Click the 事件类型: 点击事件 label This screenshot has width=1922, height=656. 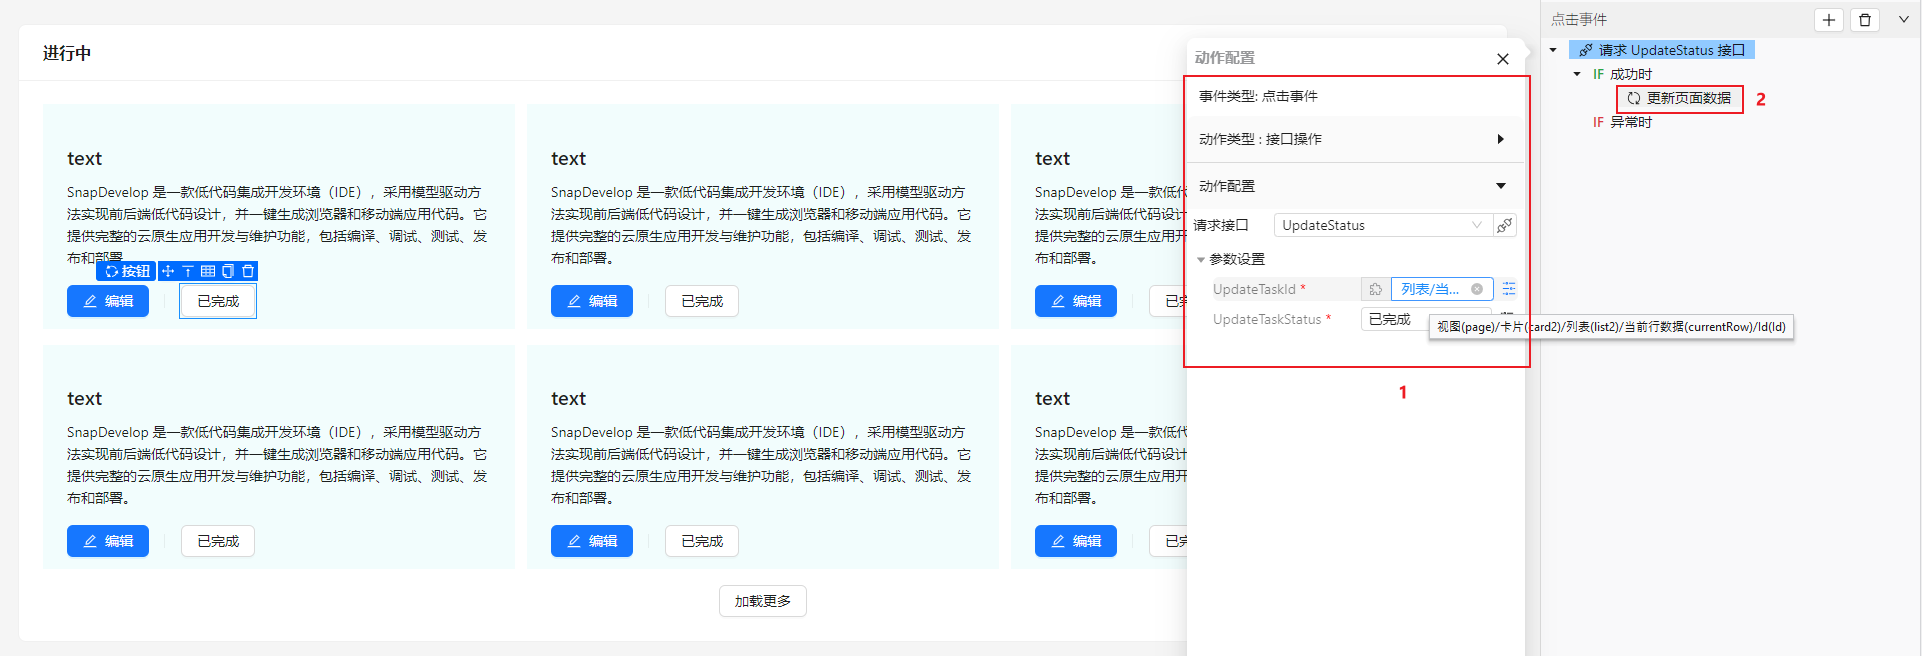[x=1258, y=96]
